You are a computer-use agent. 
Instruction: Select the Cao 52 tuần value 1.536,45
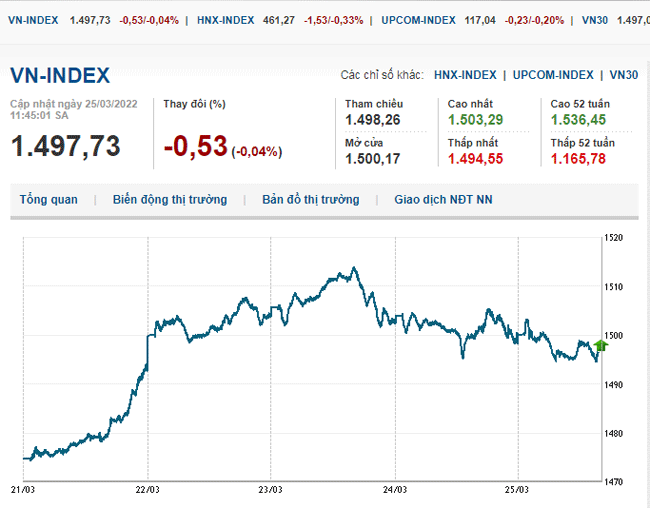(579, 121)
